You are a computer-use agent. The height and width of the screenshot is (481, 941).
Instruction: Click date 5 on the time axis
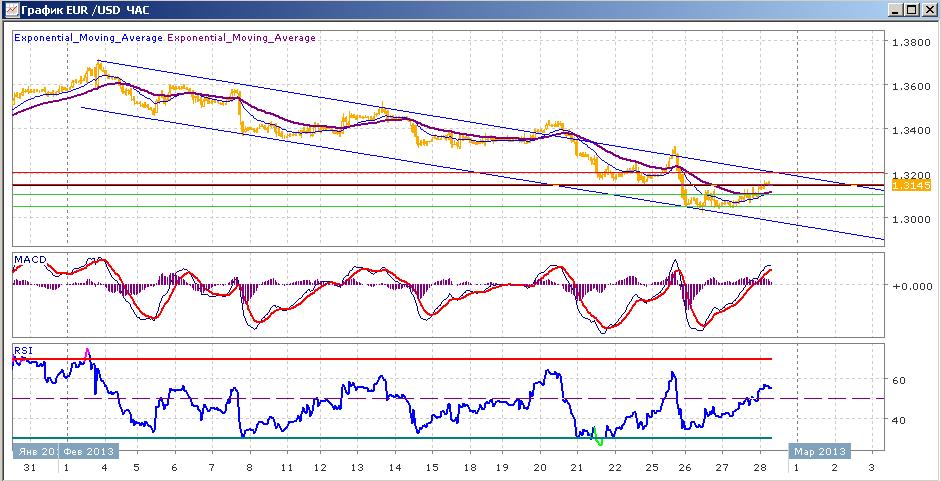[x=137, y=468]
